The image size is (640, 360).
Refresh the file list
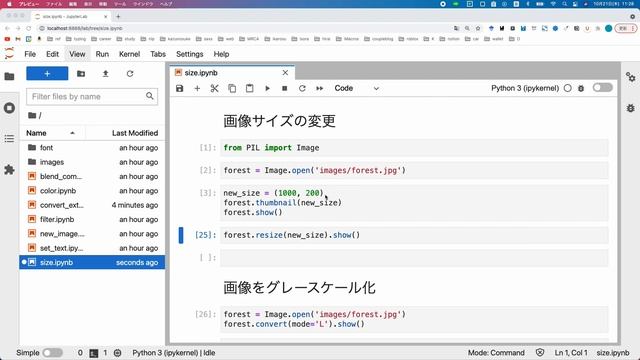[130, 74]
